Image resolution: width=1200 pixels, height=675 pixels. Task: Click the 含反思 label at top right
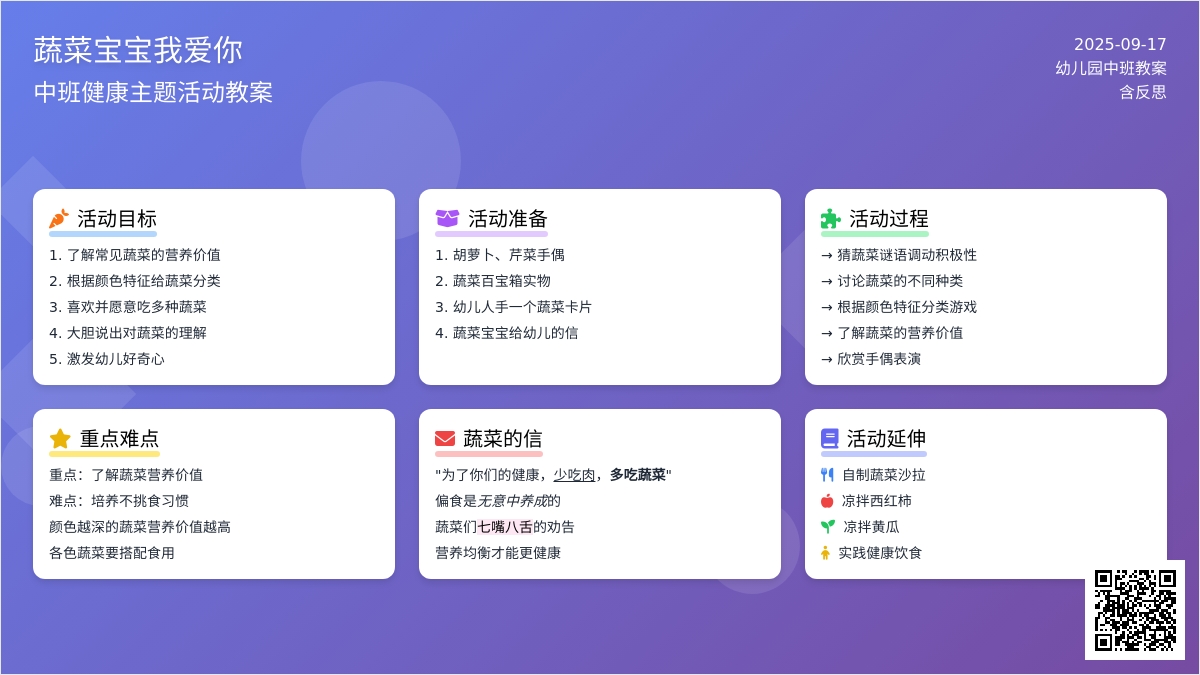pos(1142,92)
